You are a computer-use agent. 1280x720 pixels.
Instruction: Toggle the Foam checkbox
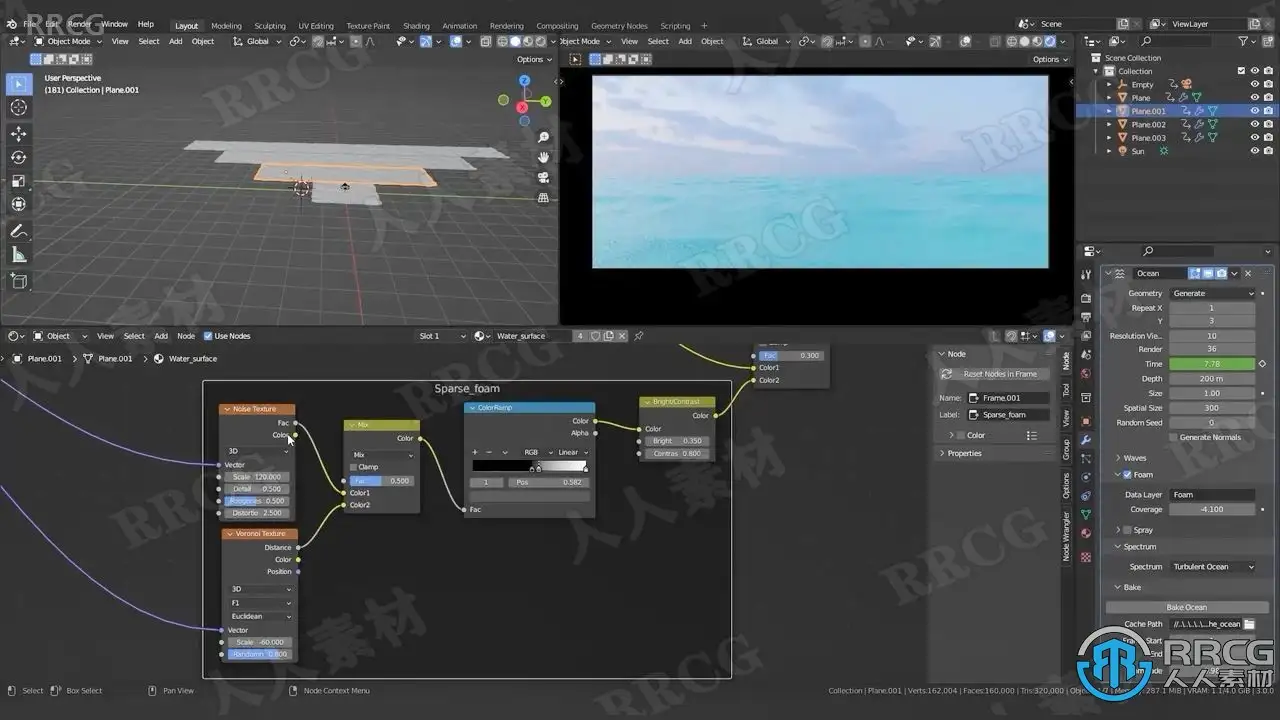pos(1127,475)
